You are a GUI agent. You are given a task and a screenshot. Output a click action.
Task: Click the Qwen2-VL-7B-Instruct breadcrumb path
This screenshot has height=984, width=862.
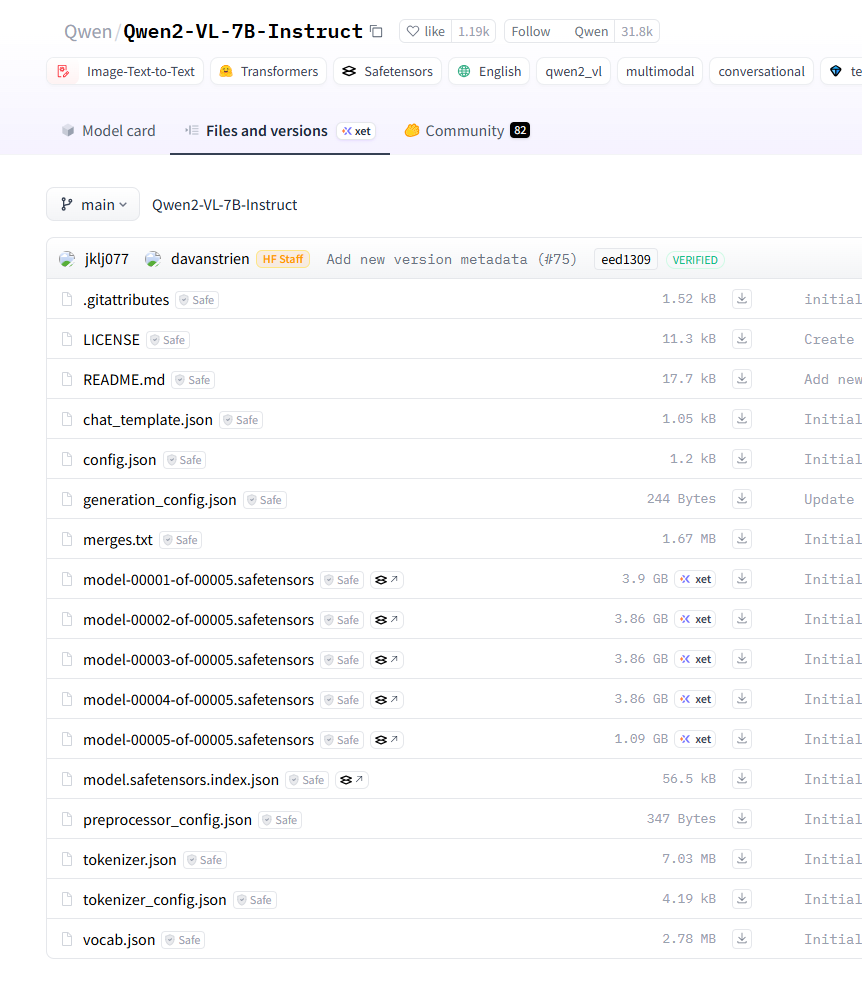click(225, 205)
